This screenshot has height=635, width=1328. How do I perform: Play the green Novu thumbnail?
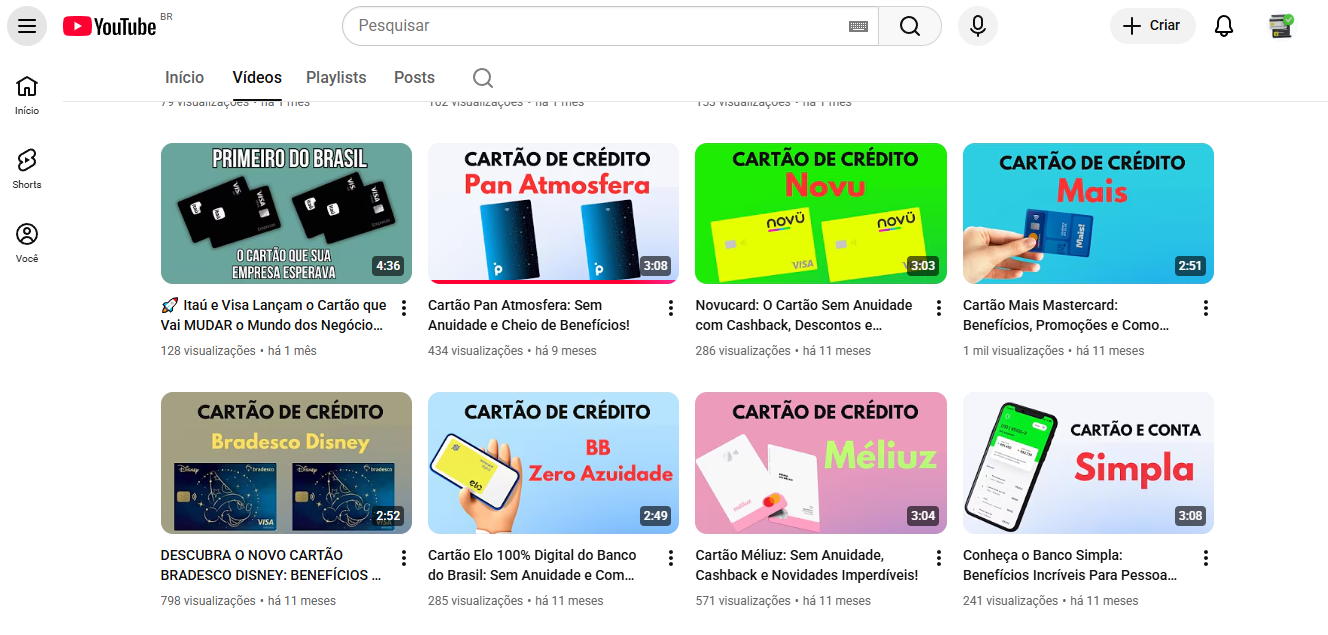pyautogui.click(x=821, y=213)
